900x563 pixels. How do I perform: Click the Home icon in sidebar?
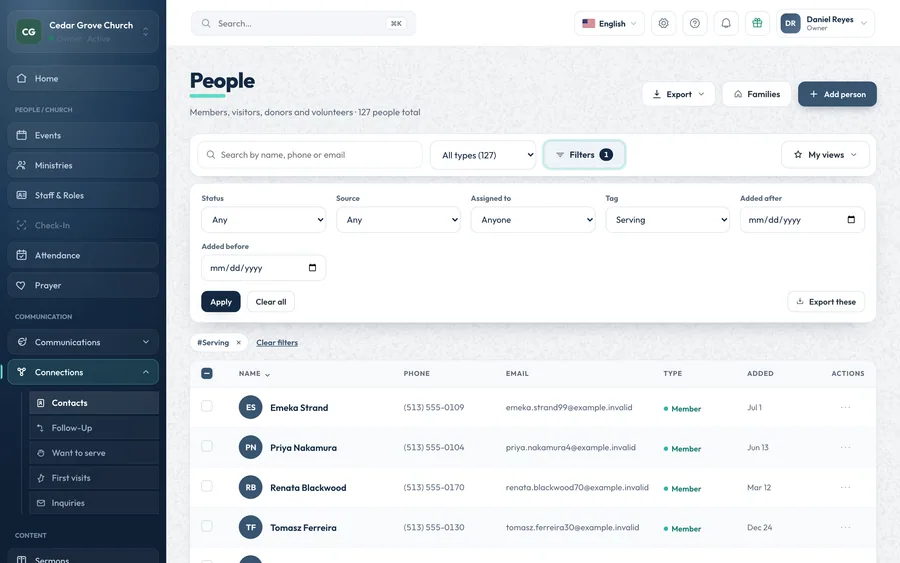pos(22,78)
